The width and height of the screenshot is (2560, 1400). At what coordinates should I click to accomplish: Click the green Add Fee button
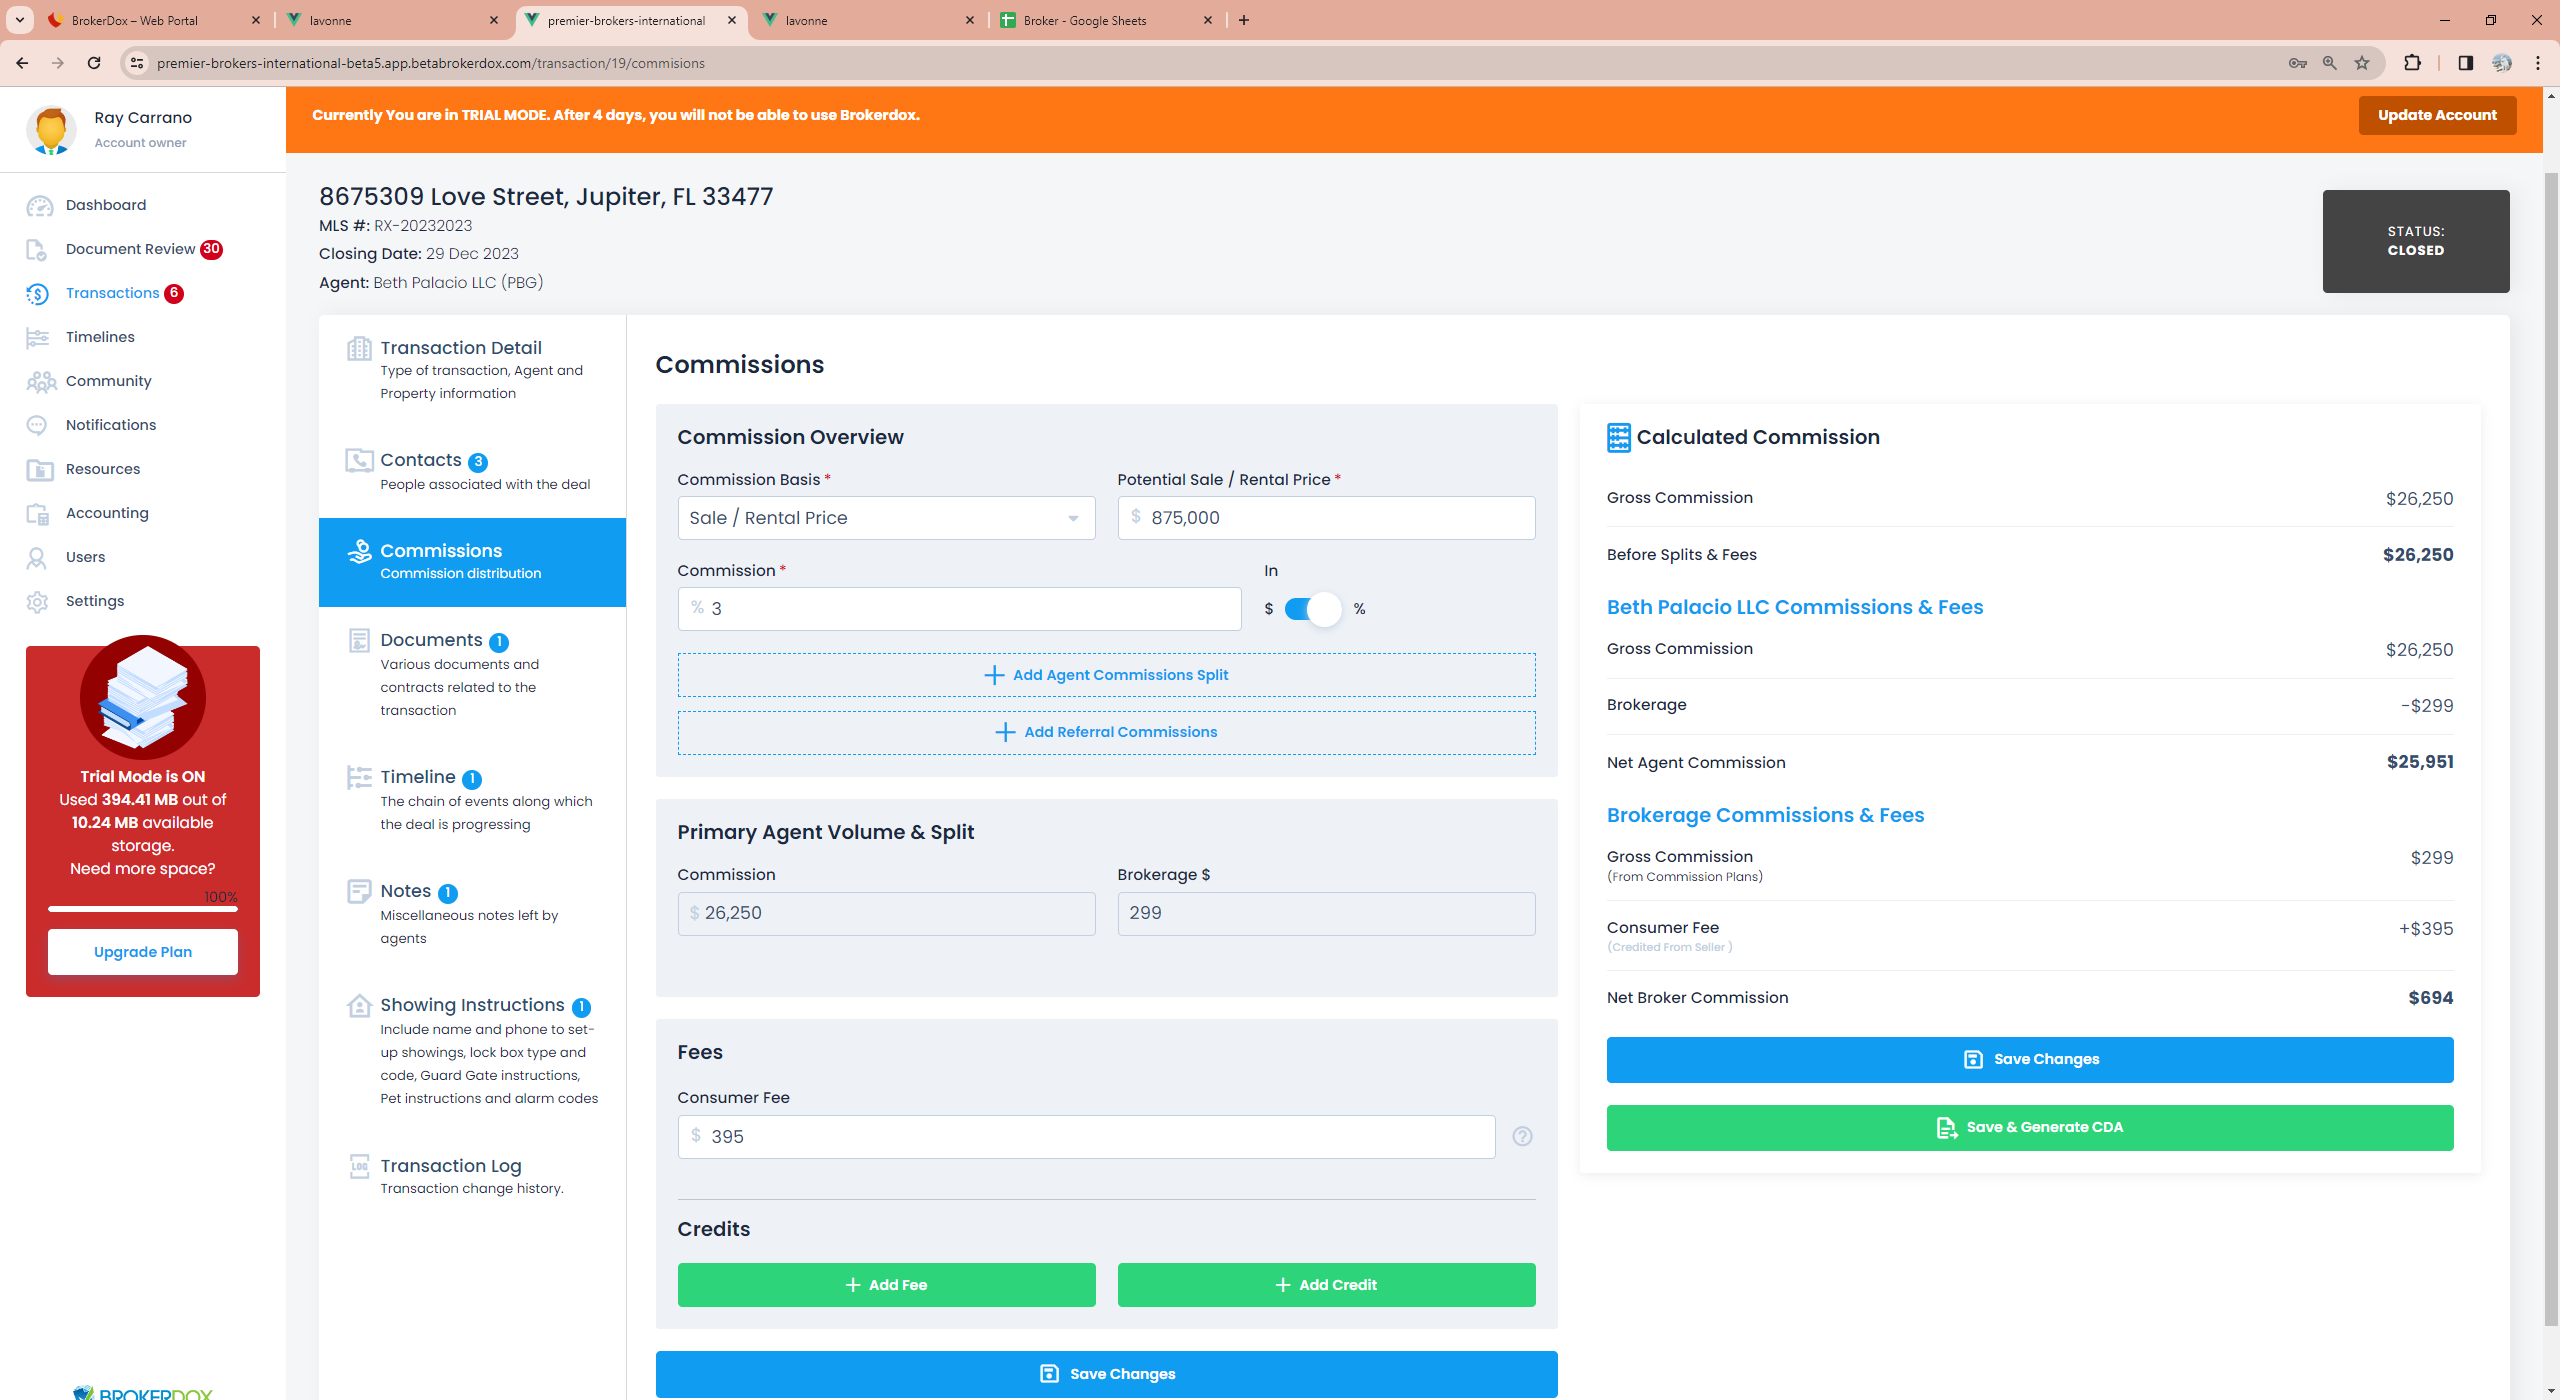tap(886, 1285)
